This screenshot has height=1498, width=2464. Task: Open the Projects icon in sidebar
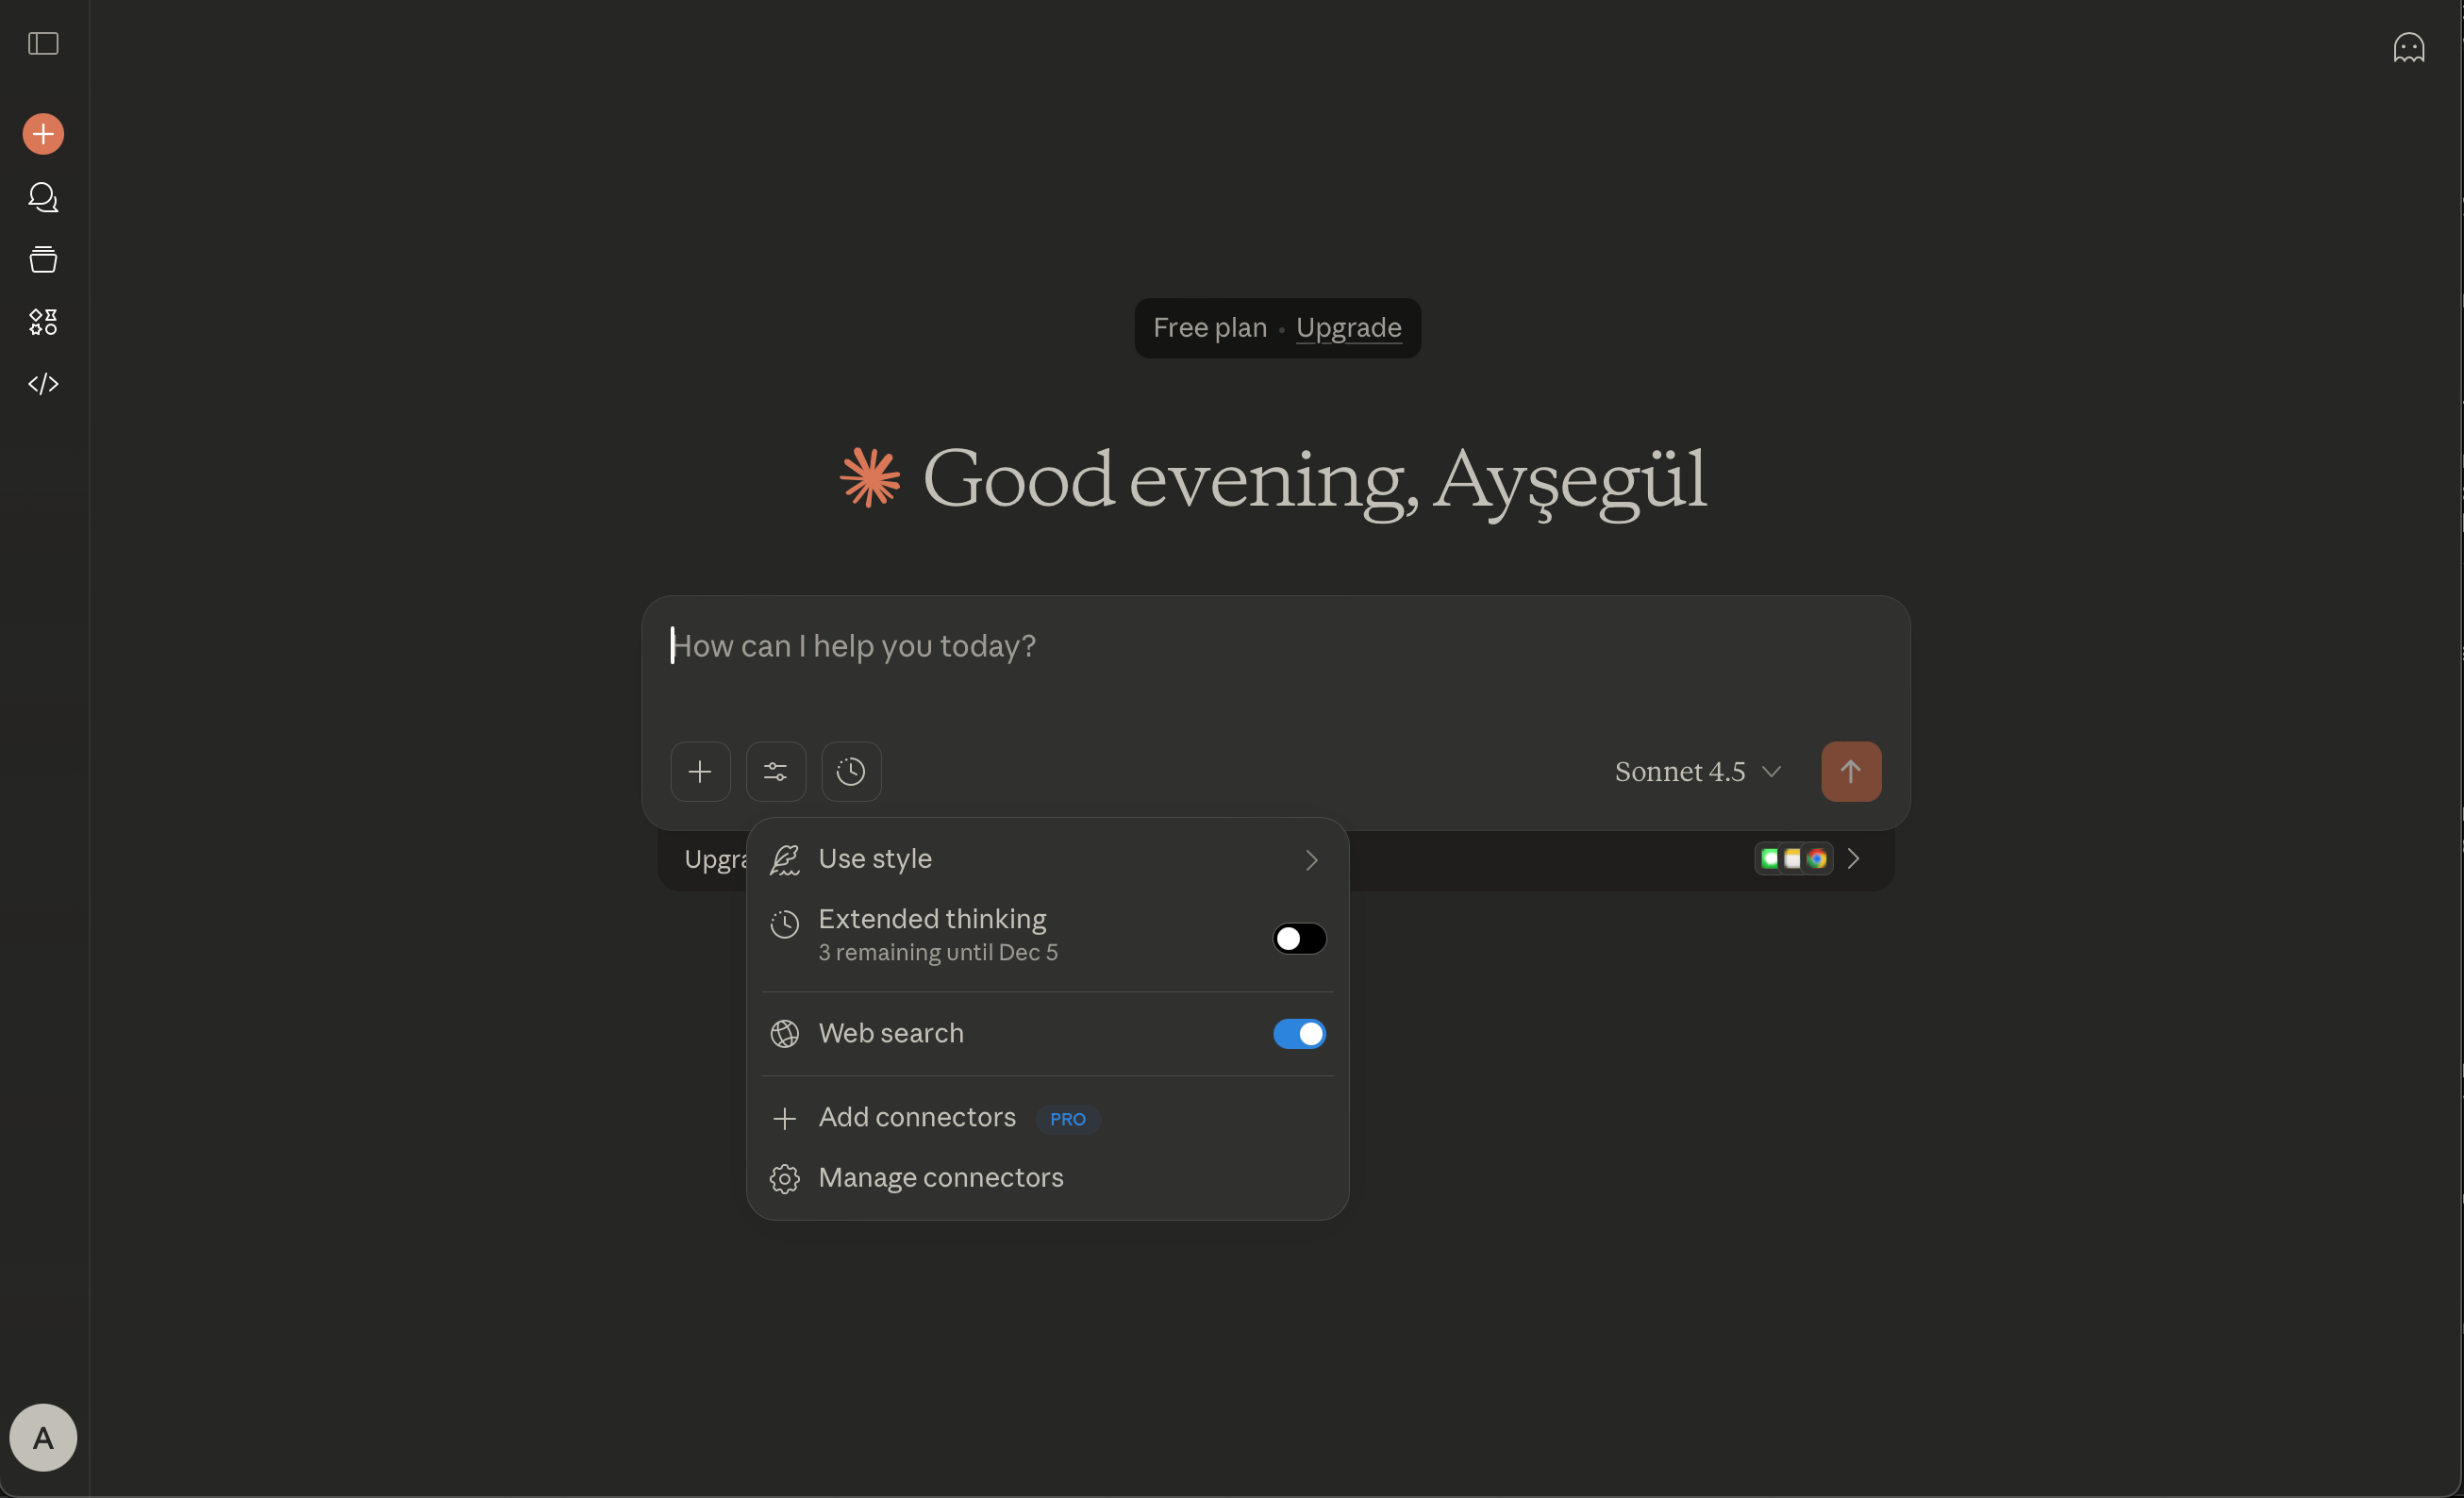click(x=43, y=260)
